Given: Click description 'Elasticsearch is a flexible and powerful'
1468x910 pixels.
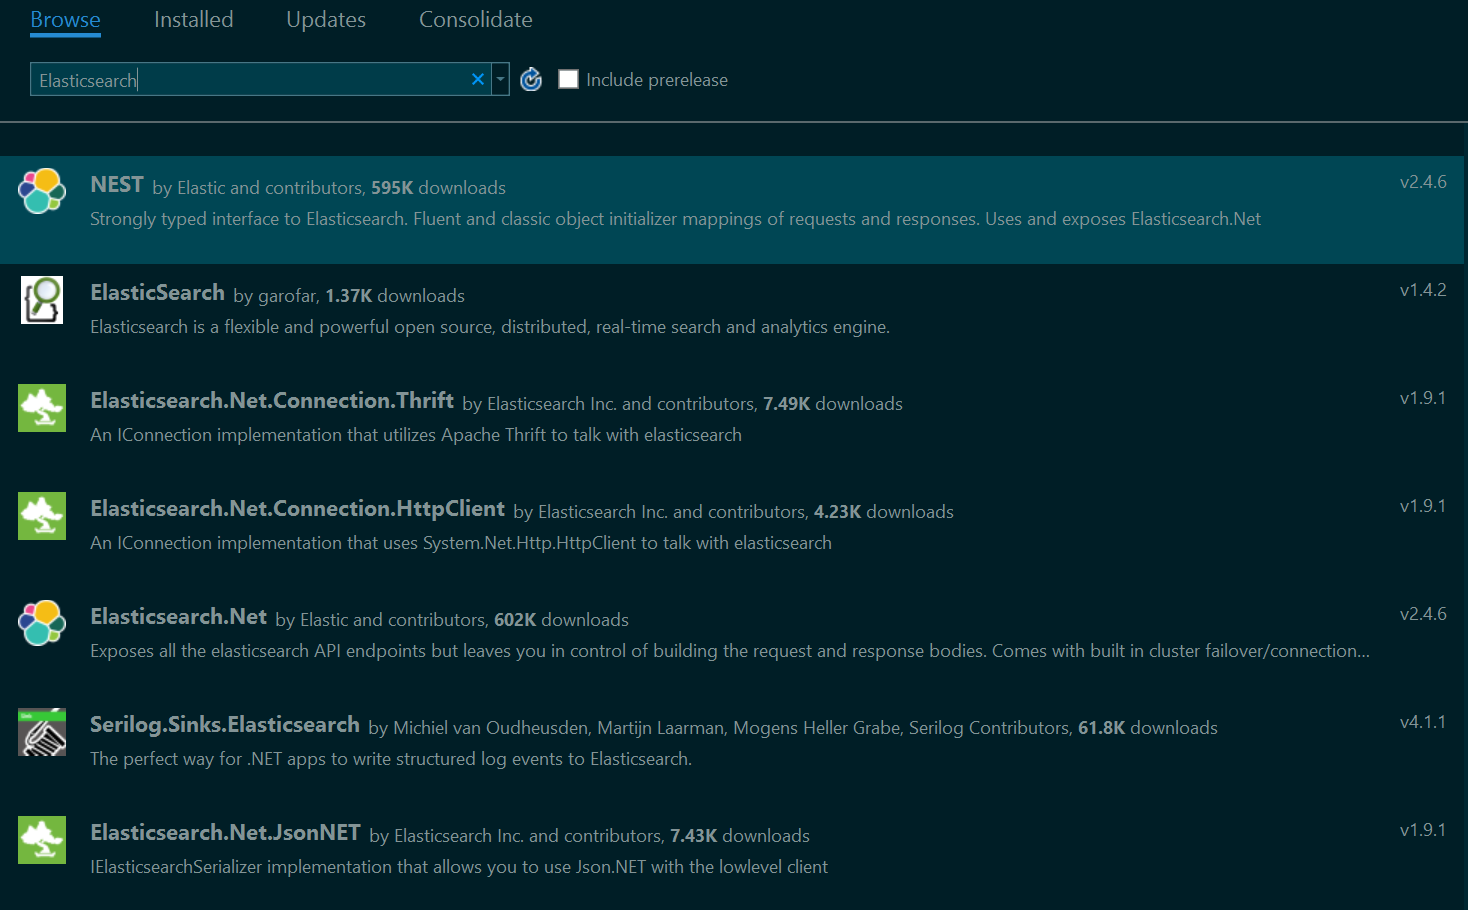Looking at the screenshot, I should [x=490, y=327].
